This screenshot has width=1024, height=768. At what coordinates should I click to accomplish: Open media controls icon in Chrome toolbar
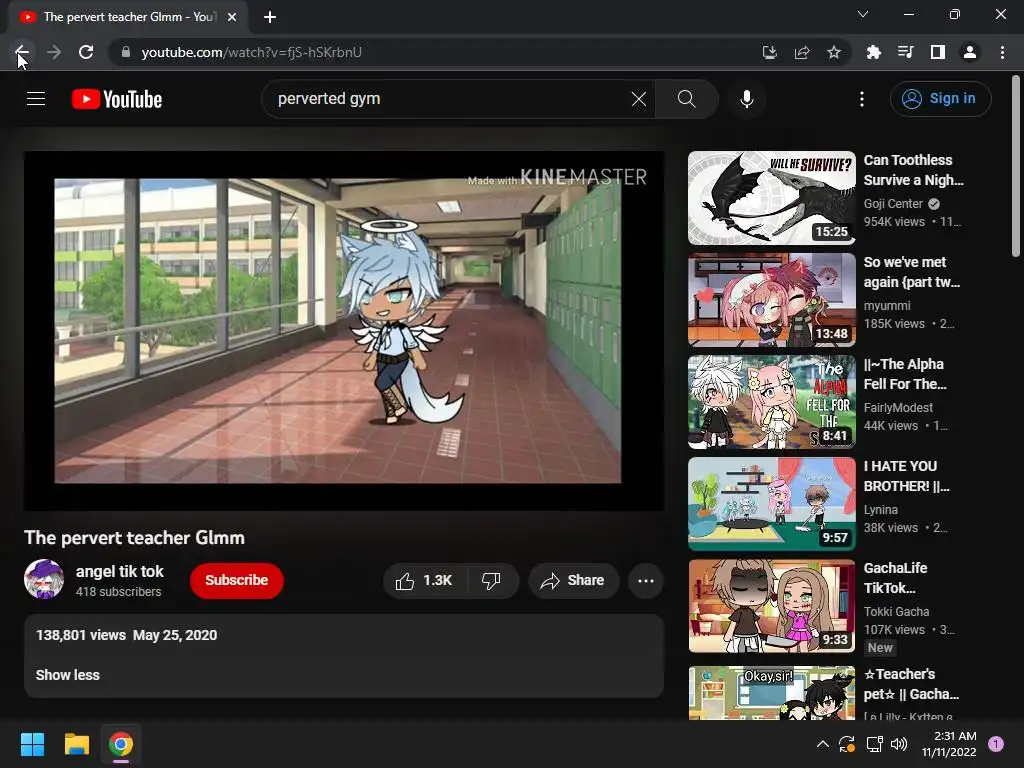[905, 52]
